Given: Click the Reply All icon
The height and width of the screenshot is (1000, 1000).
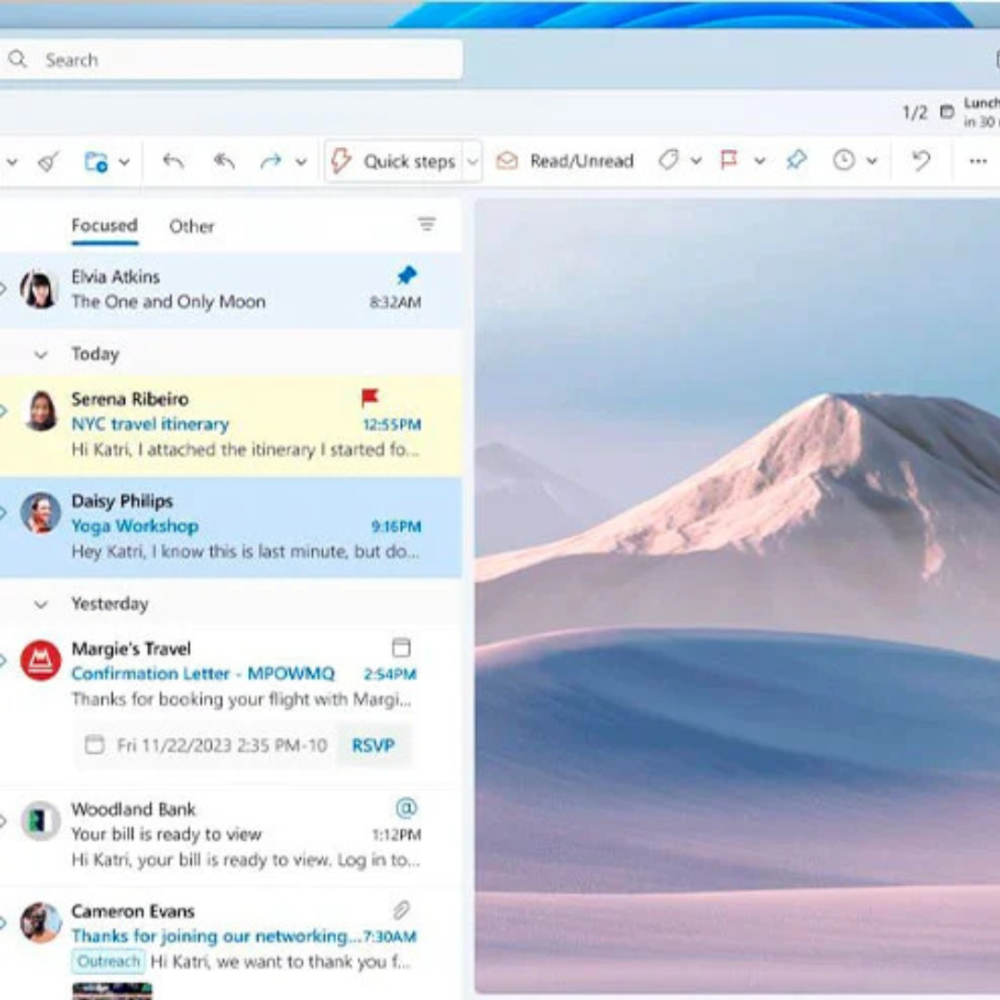Looking at the screenshot, I should (x=224, y=161).
